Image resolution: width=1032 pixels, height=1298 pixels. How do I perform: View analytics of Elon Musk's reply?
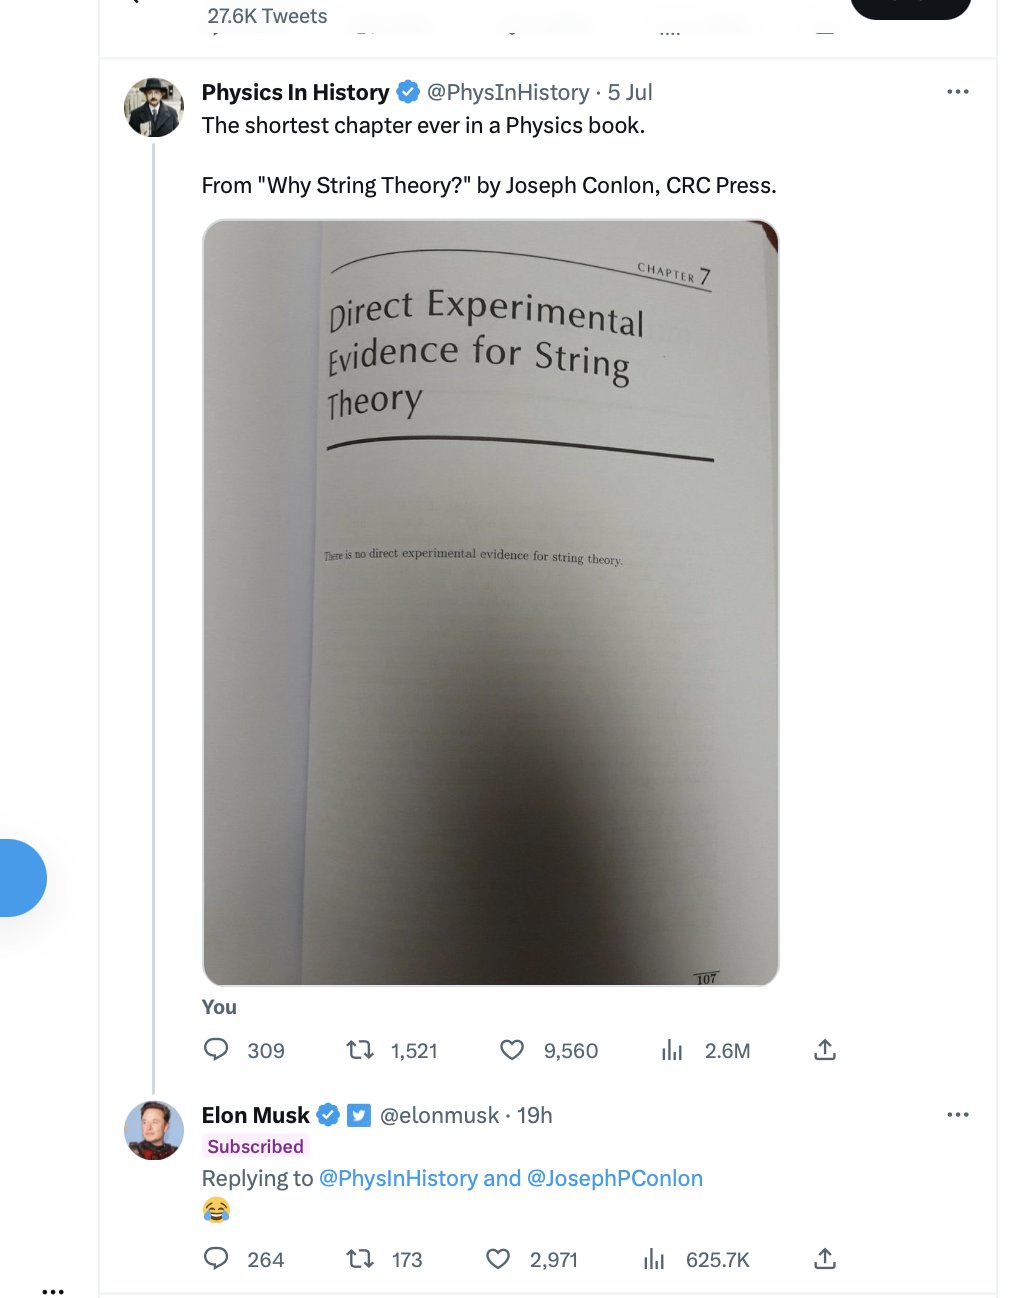(x=654, y=1259)
